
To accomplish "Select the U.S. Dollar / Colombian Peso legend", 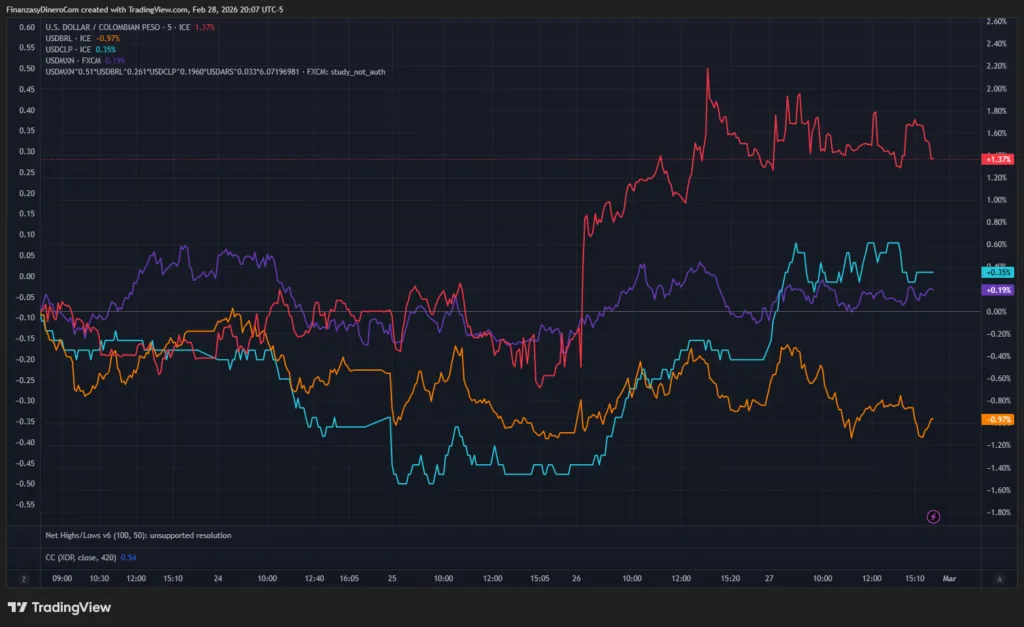I will [x=118, y=27].
